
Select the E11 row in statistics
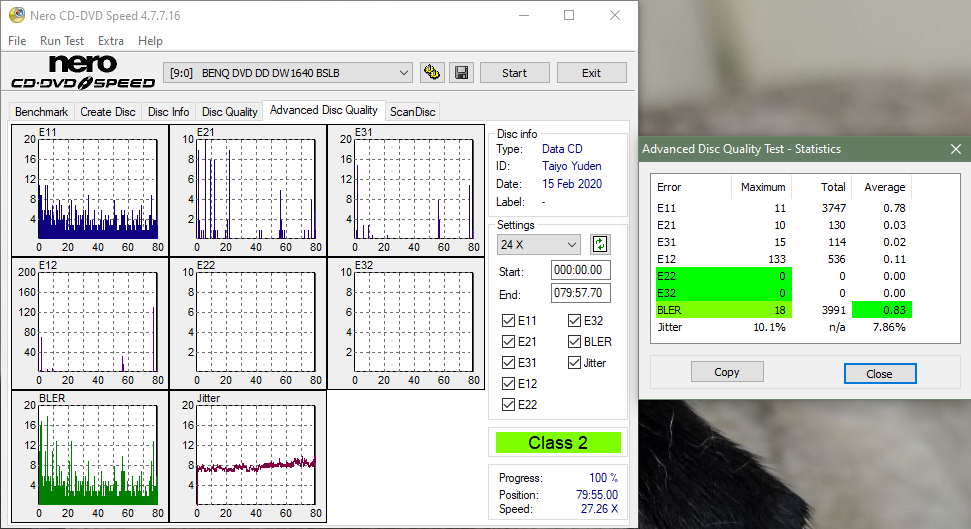[x=782, y=208]
